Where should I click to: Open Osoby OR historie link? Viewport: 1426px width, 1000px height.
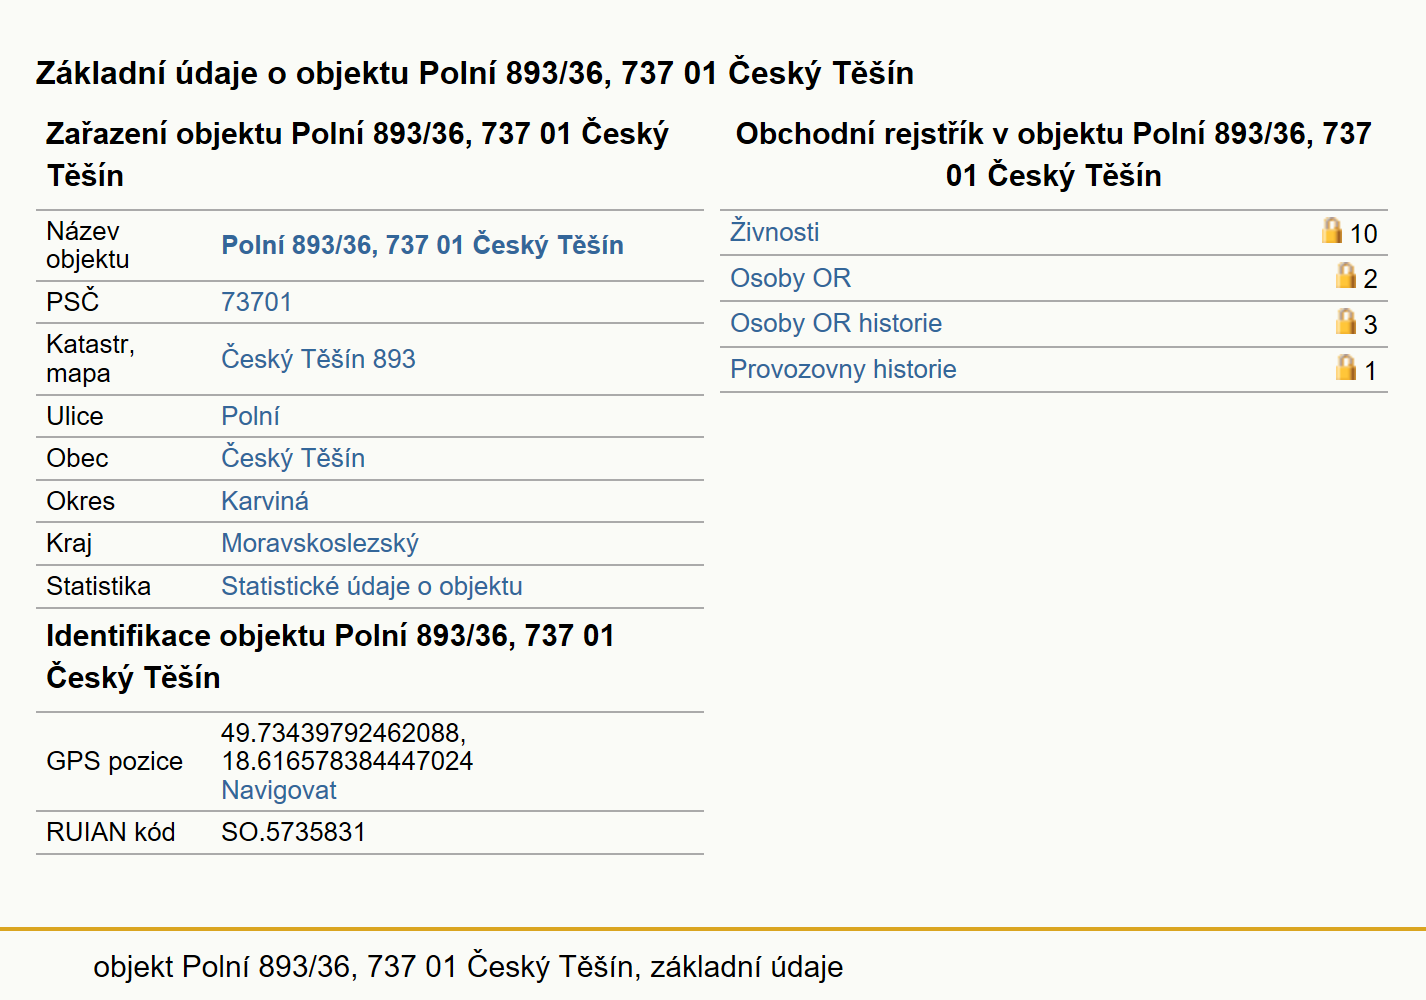tap(836, 323)
